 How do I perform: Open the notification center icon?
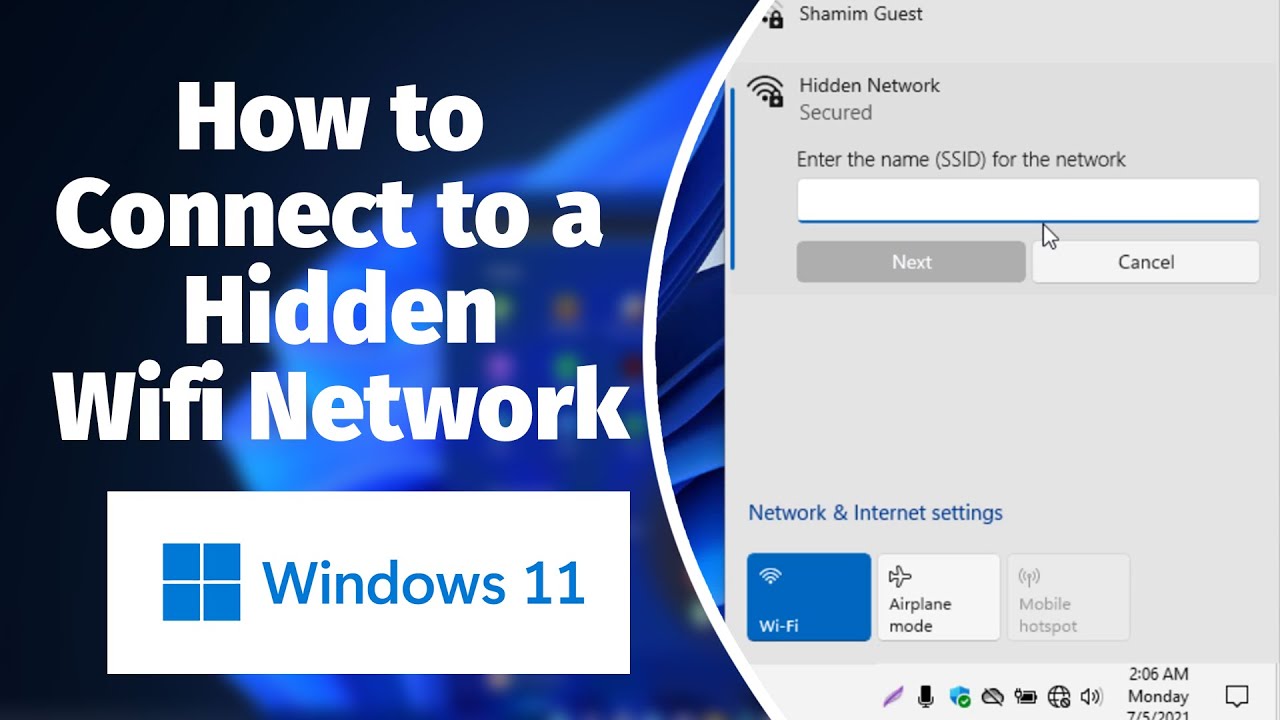[1237, 696]
